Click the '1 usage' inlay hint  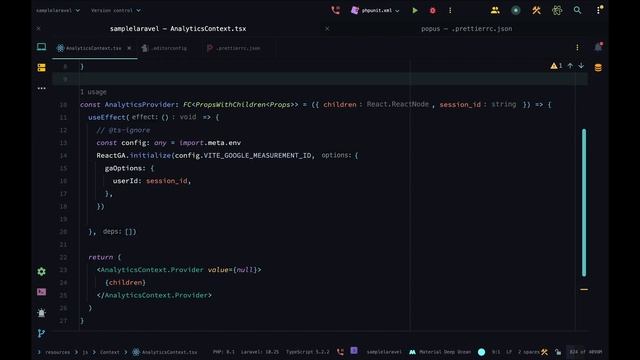[93, 92]
